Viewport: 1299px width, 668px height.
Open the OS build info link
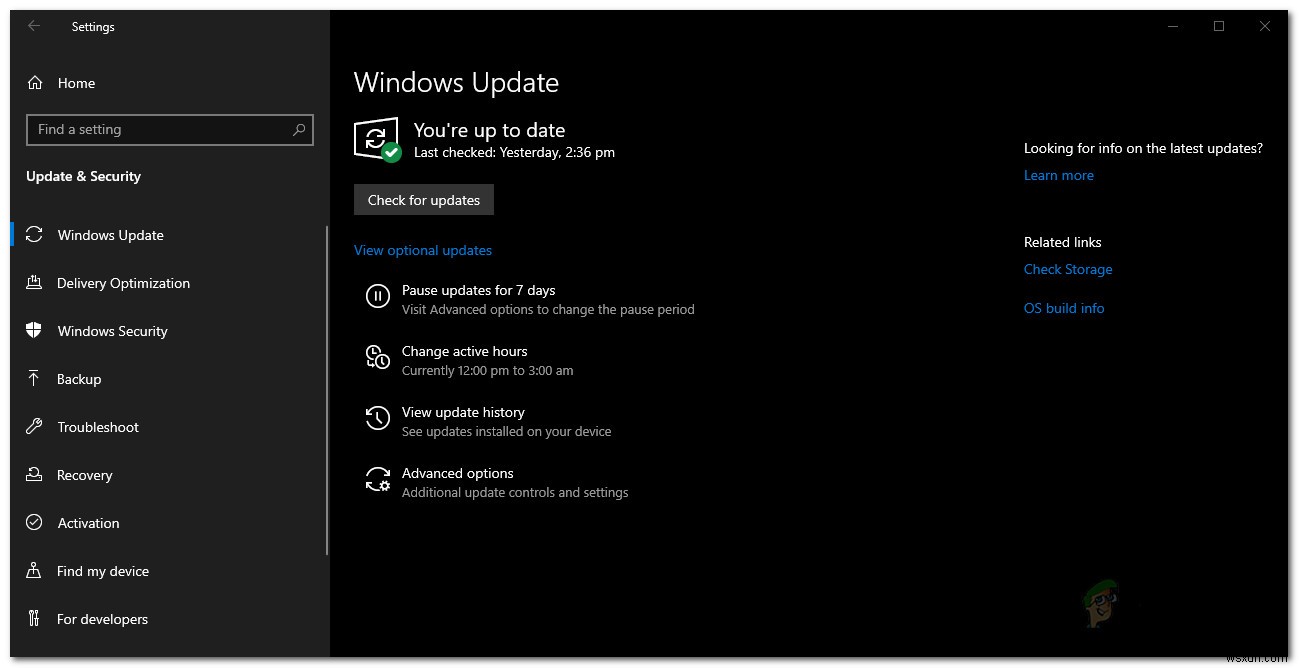(1064, 308)
